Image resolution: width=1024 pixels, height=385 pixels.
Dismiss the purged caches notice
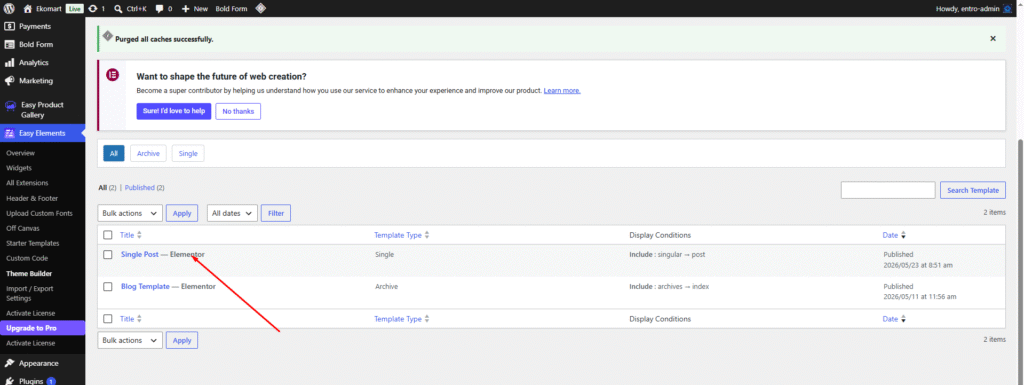tap(993, 38)
